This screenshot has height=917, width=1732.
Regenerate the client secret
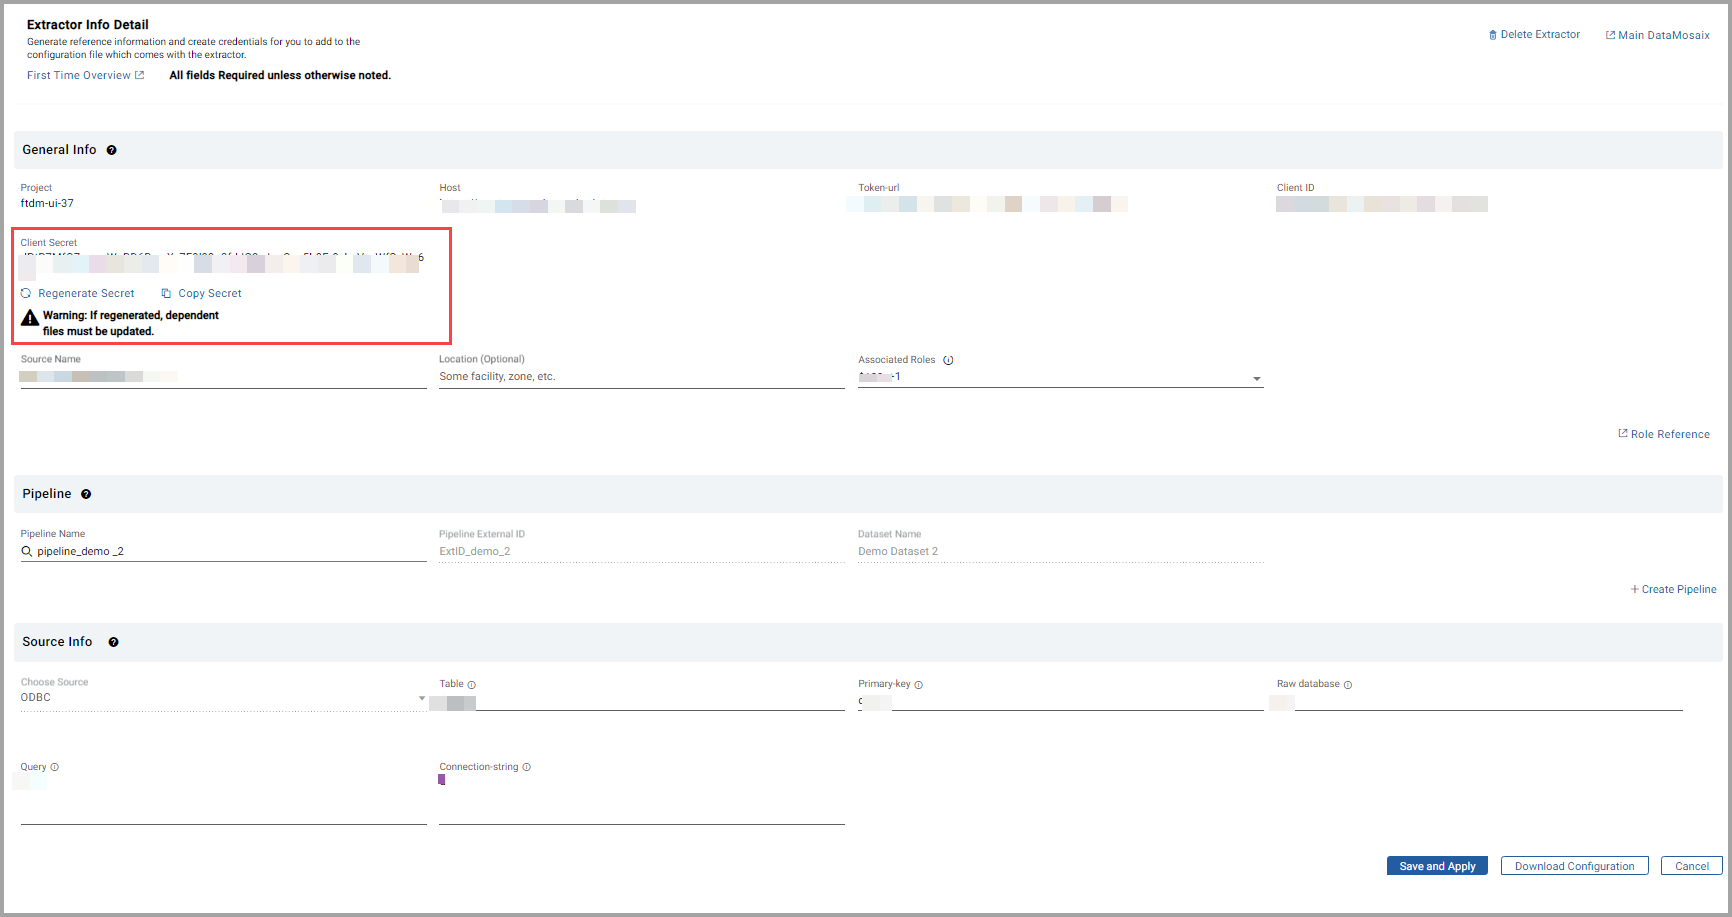click(78, 293)
